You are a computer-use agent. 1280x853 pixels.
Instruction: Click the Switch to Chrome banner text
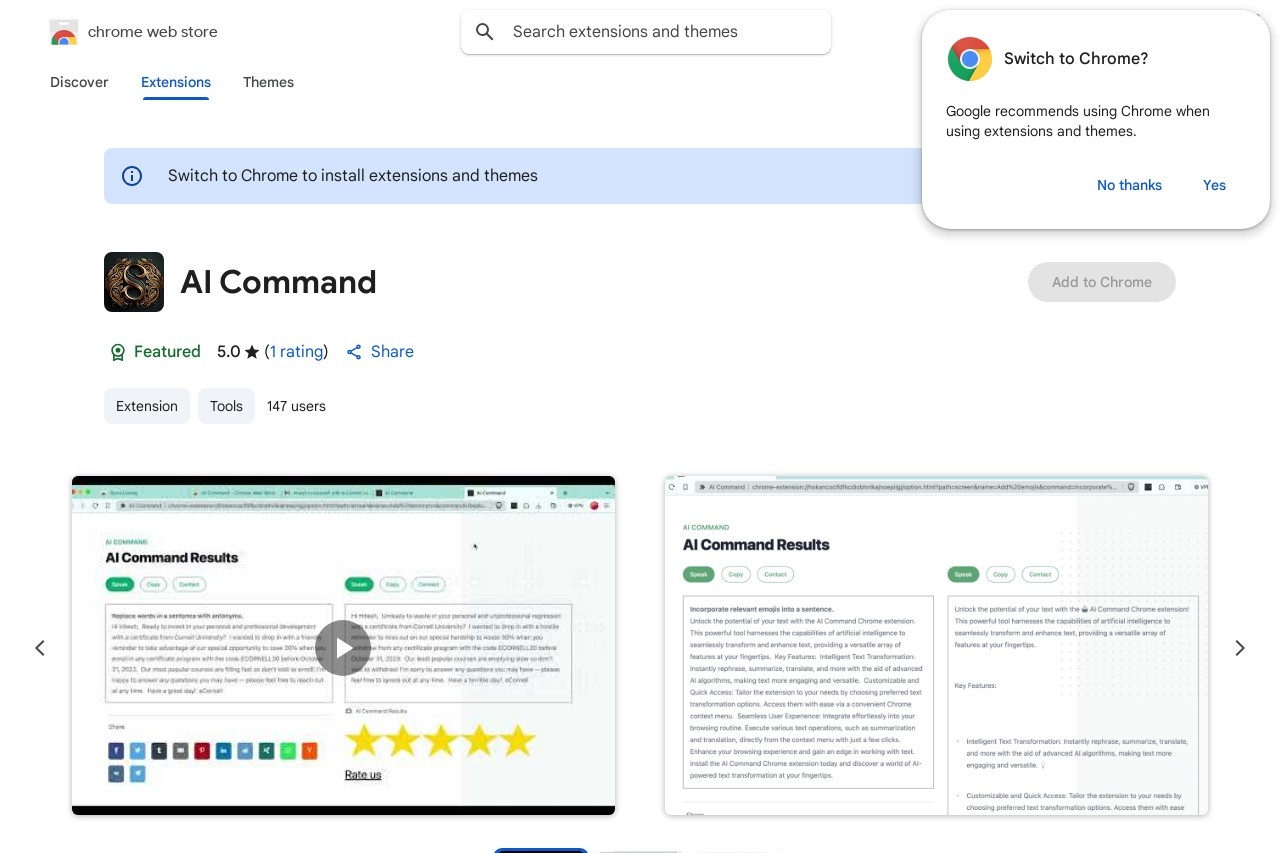click(x=353, y=176)
